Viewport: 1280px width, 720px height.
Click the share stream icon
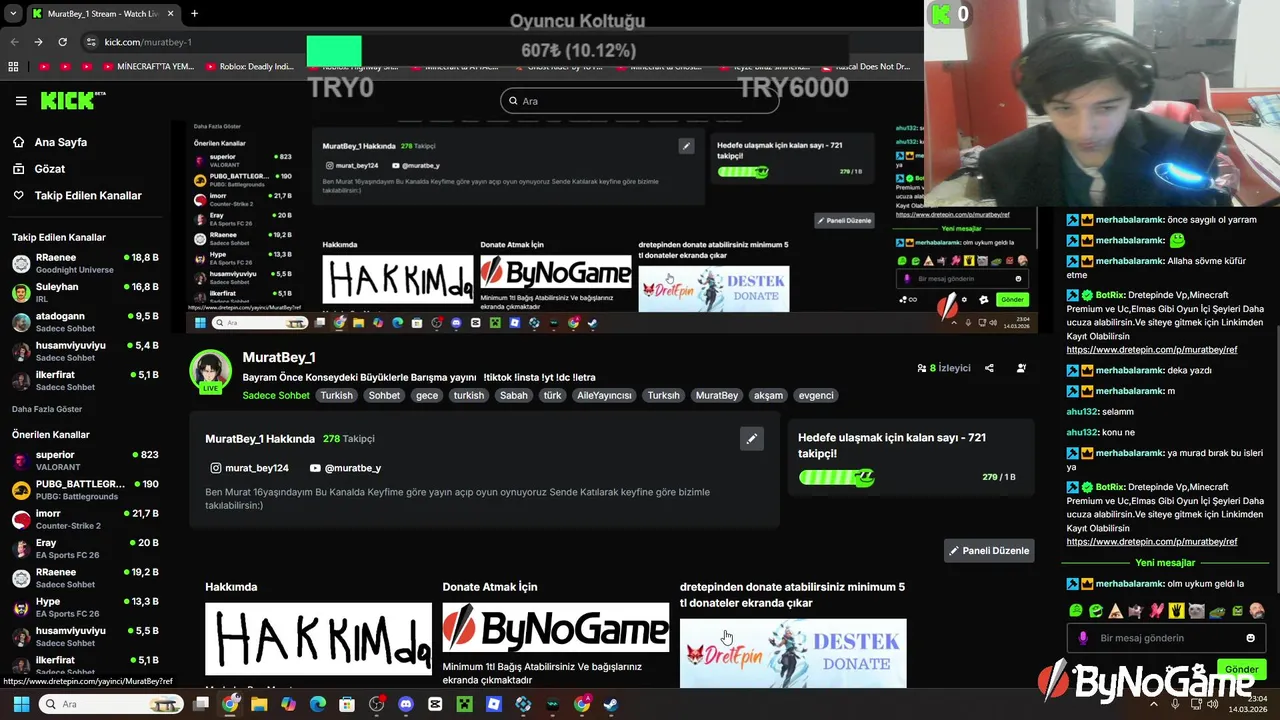point(989,368)
